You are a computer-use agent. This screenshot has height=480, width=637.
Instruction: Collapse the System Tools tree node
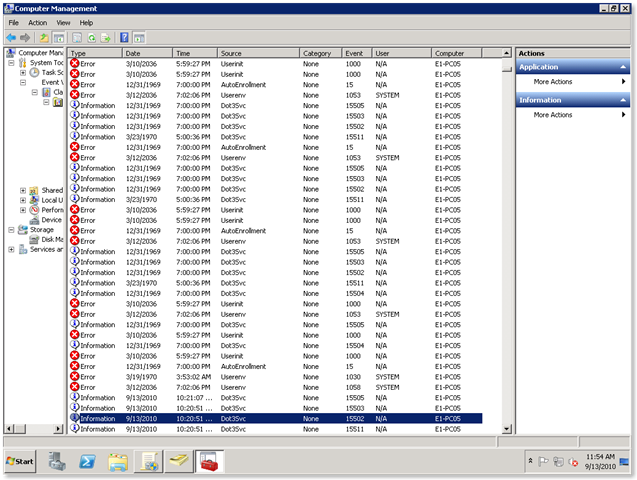[12, 63]
